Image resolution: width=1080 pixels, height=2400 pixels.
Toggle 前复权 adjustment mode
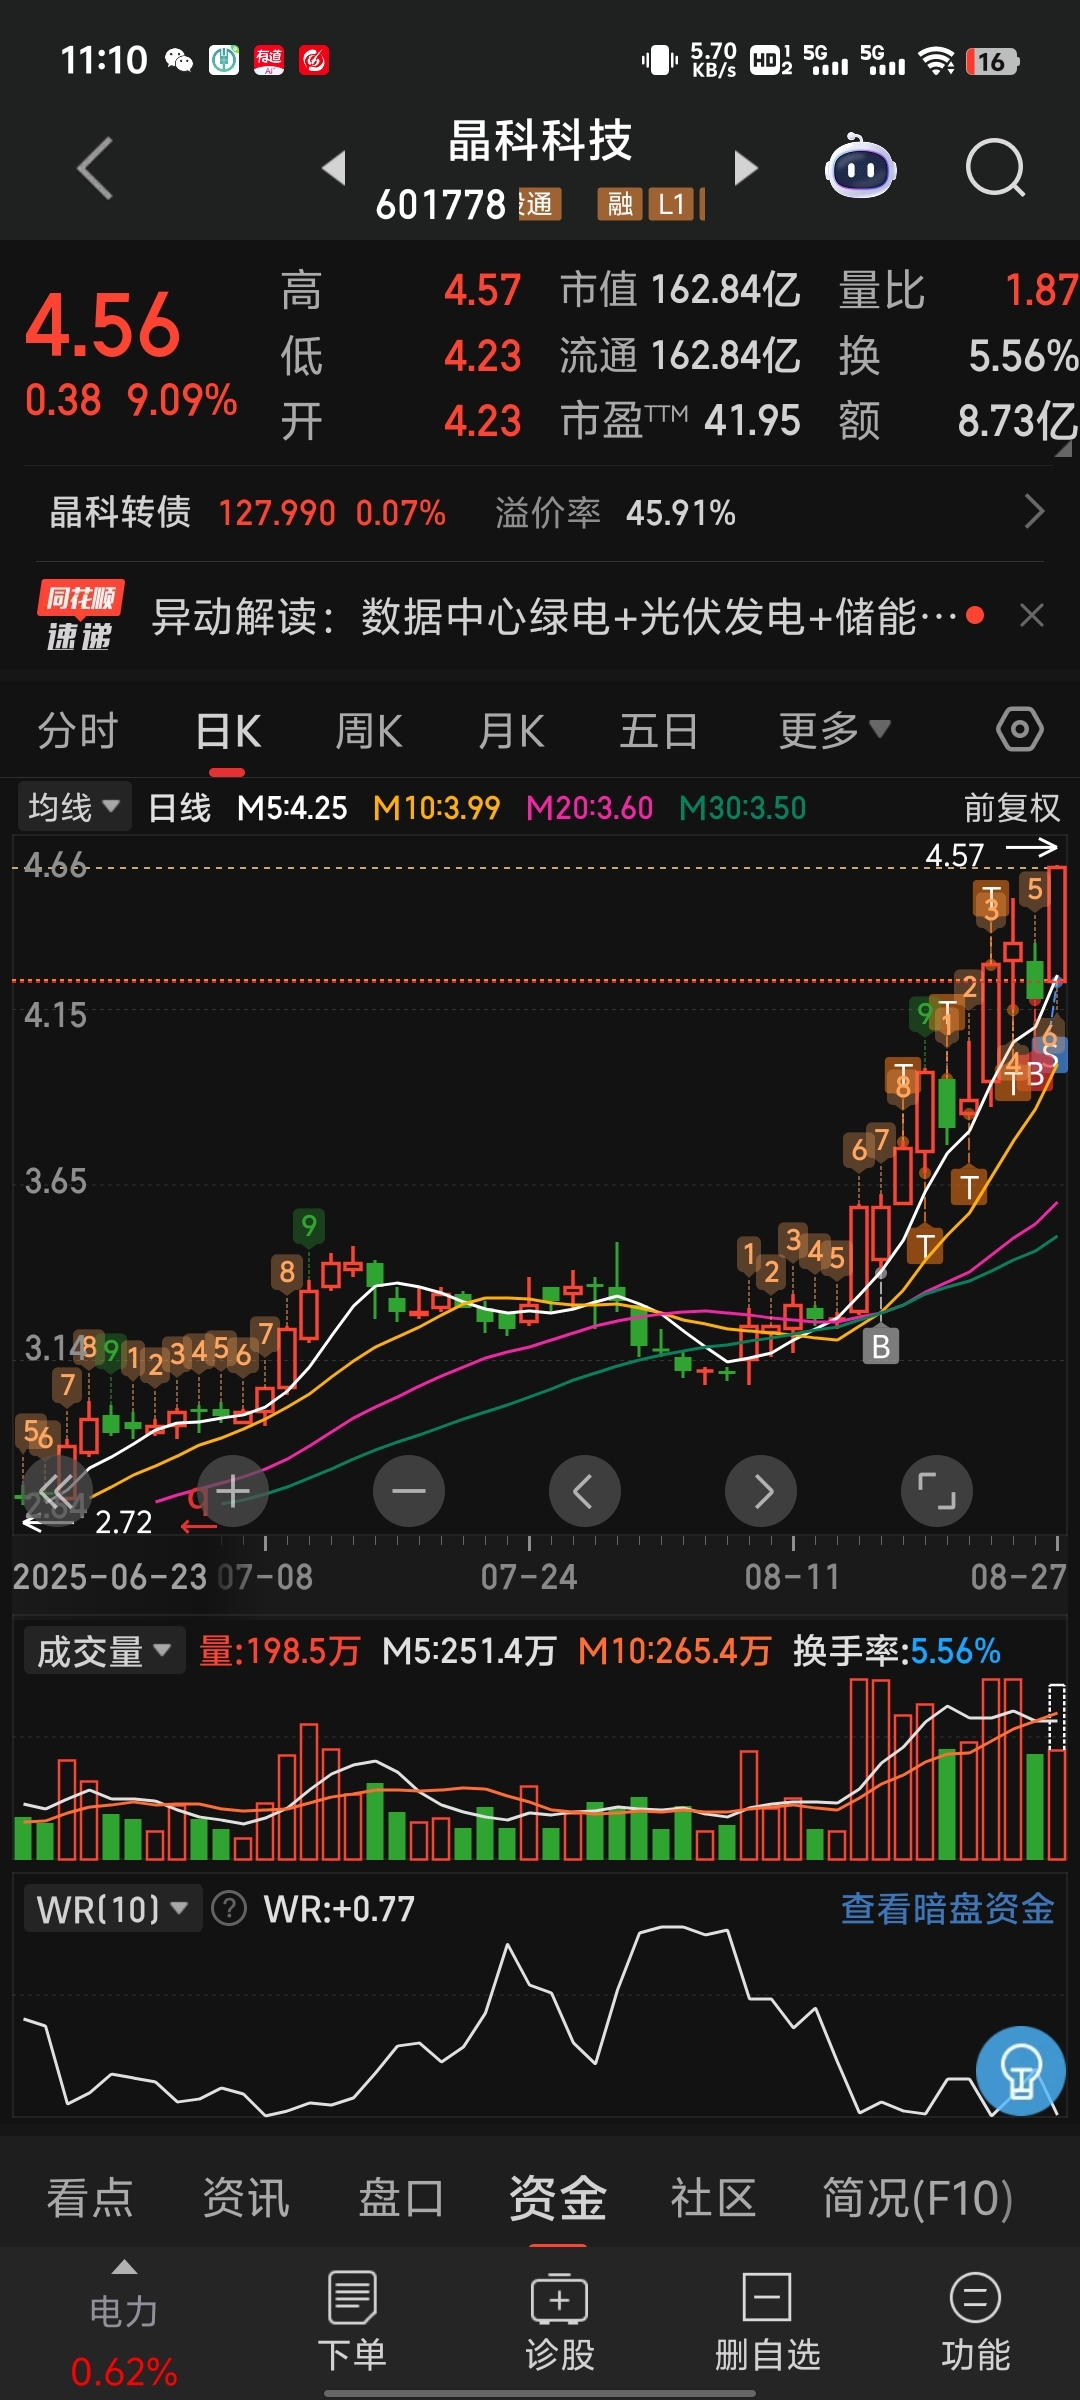[1011, 807]
